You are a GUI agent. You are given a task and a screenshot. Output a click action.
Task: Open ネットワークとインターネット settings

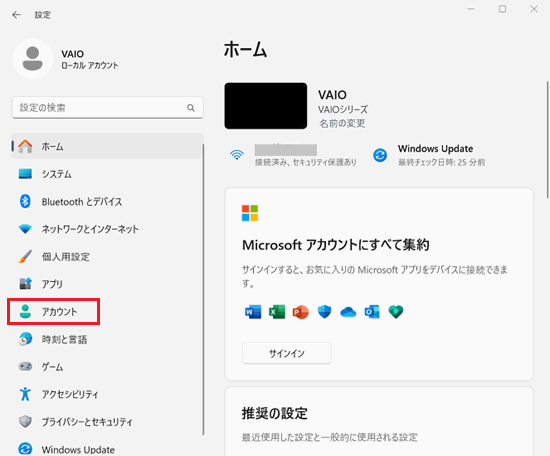tap(107, 229)
